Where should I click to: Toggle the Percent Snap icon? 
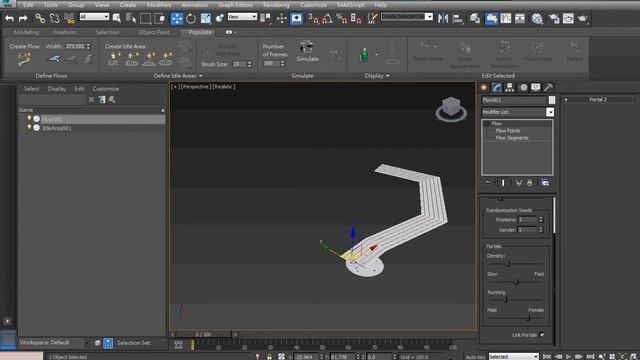point(342,18)
